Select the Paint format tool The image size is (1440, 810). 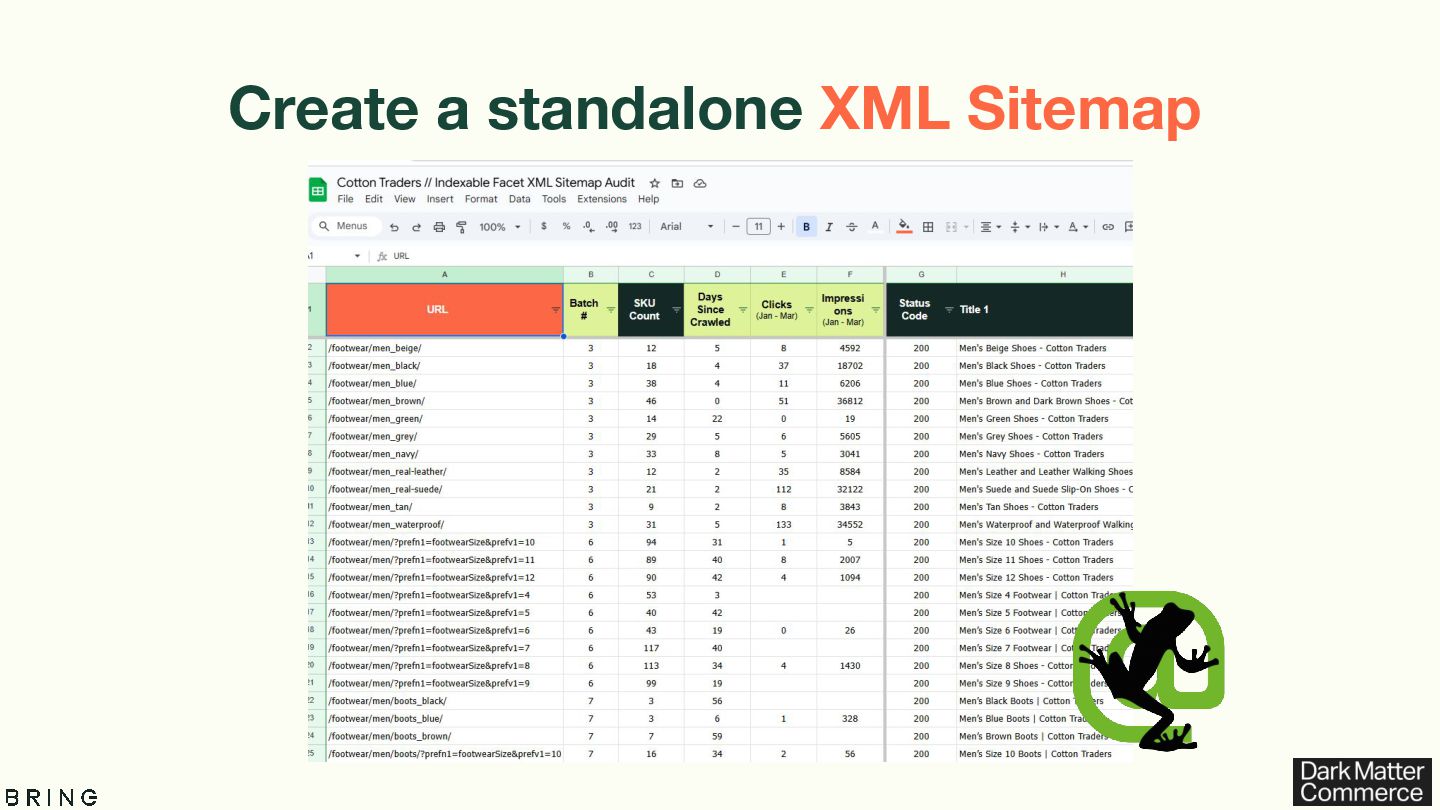click(461, 227)
